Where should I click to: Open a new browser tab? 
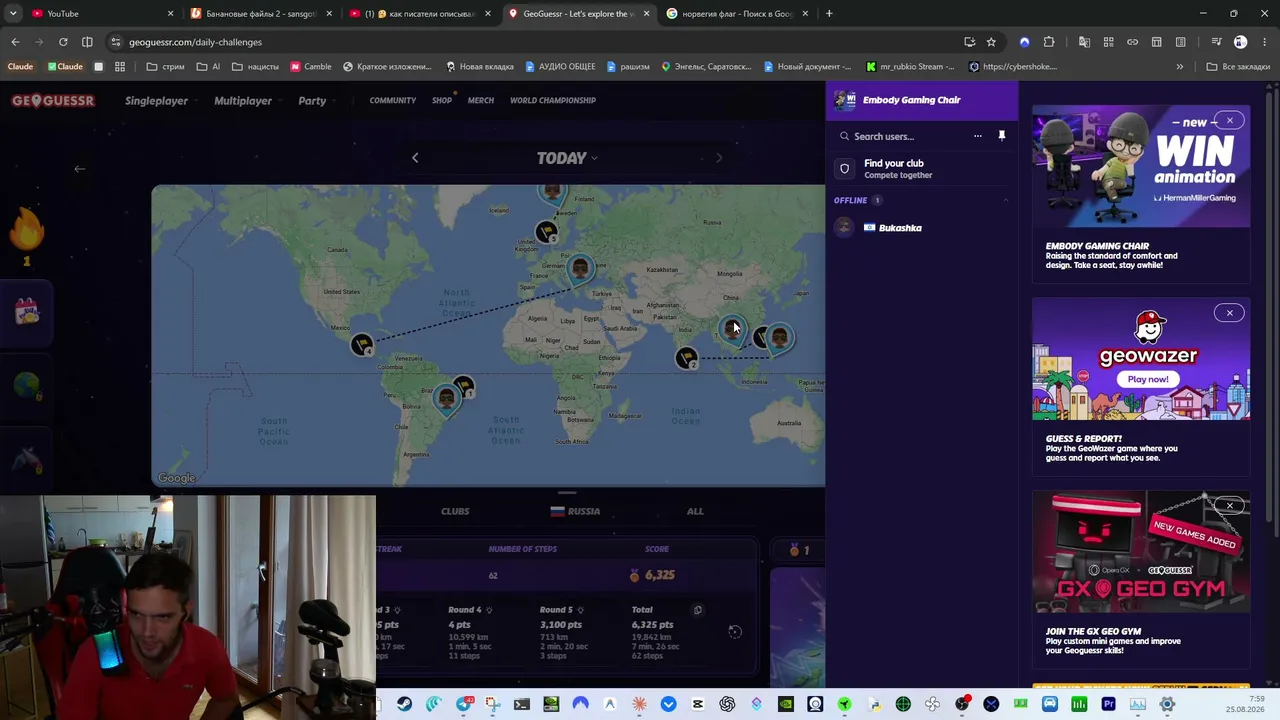point(829,14)
